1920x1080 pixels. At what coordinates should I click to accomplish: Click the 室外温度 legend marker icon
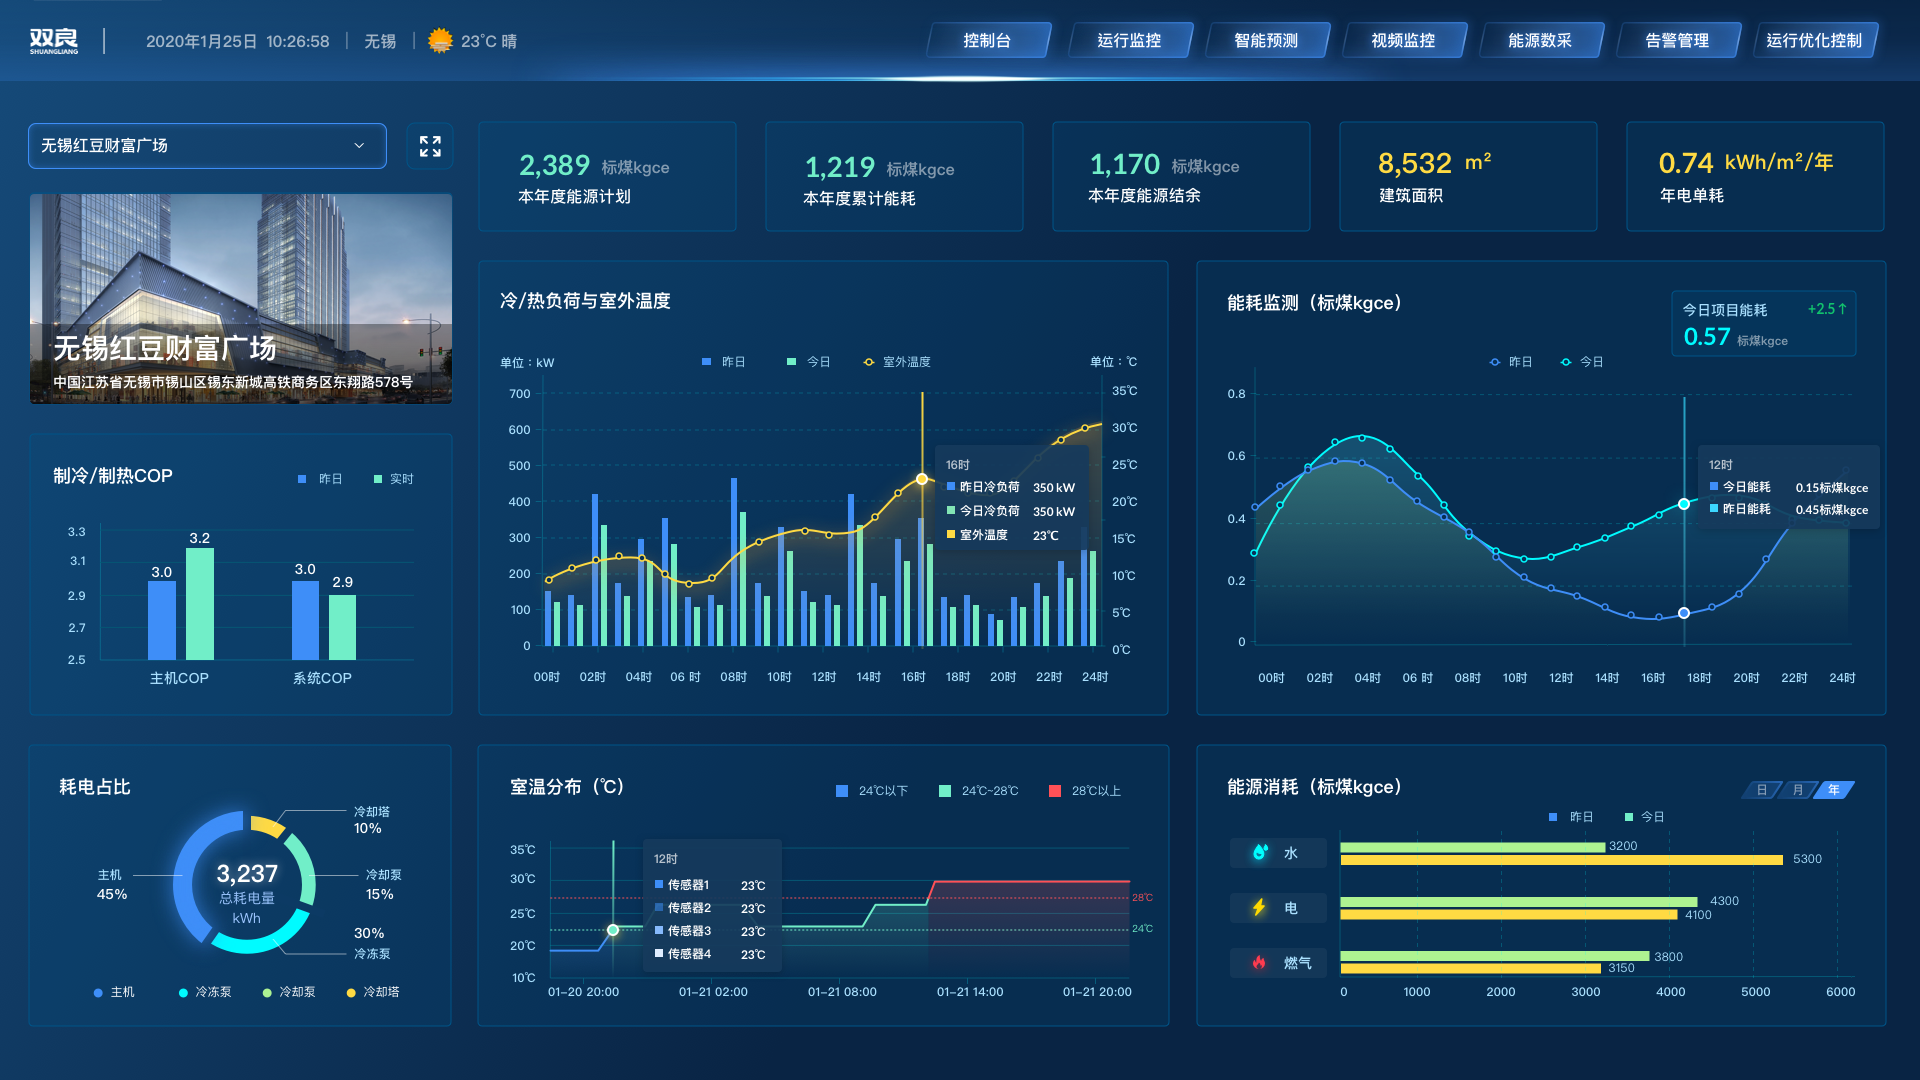(x=869, y=362)
